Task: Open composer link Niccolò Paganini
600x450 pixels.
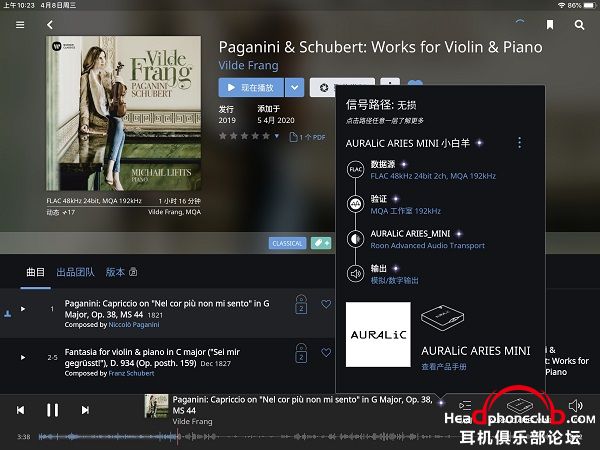Action: (134, 324)
